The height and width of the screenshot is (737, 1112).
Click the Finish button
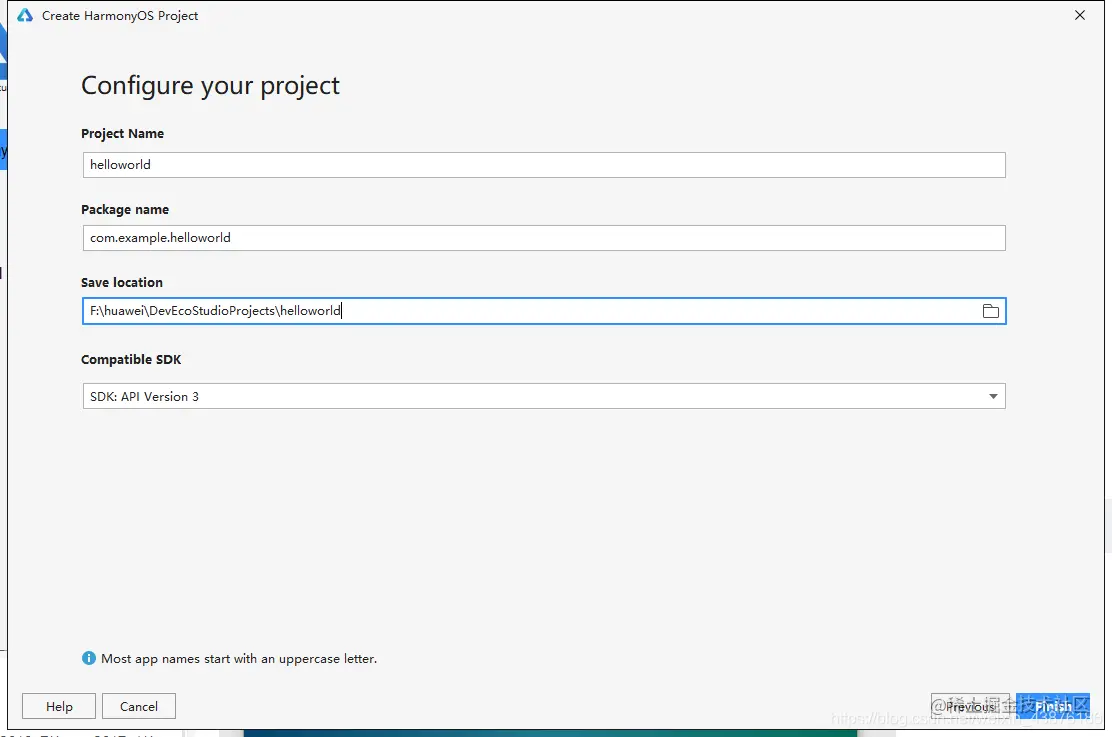point(1053,706)
